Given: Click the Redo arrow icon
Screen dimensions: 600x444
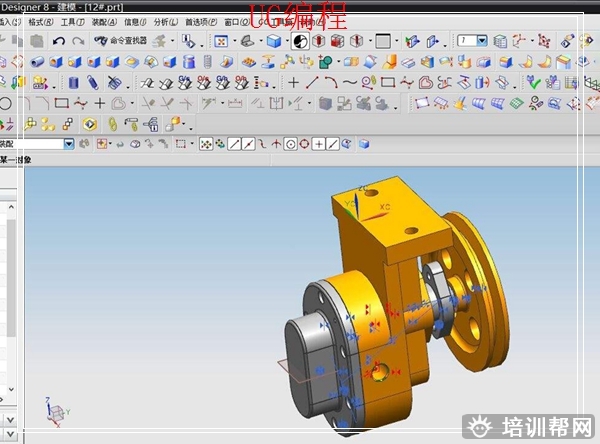Looking at the screenshot, I should [x=77, y=41].
